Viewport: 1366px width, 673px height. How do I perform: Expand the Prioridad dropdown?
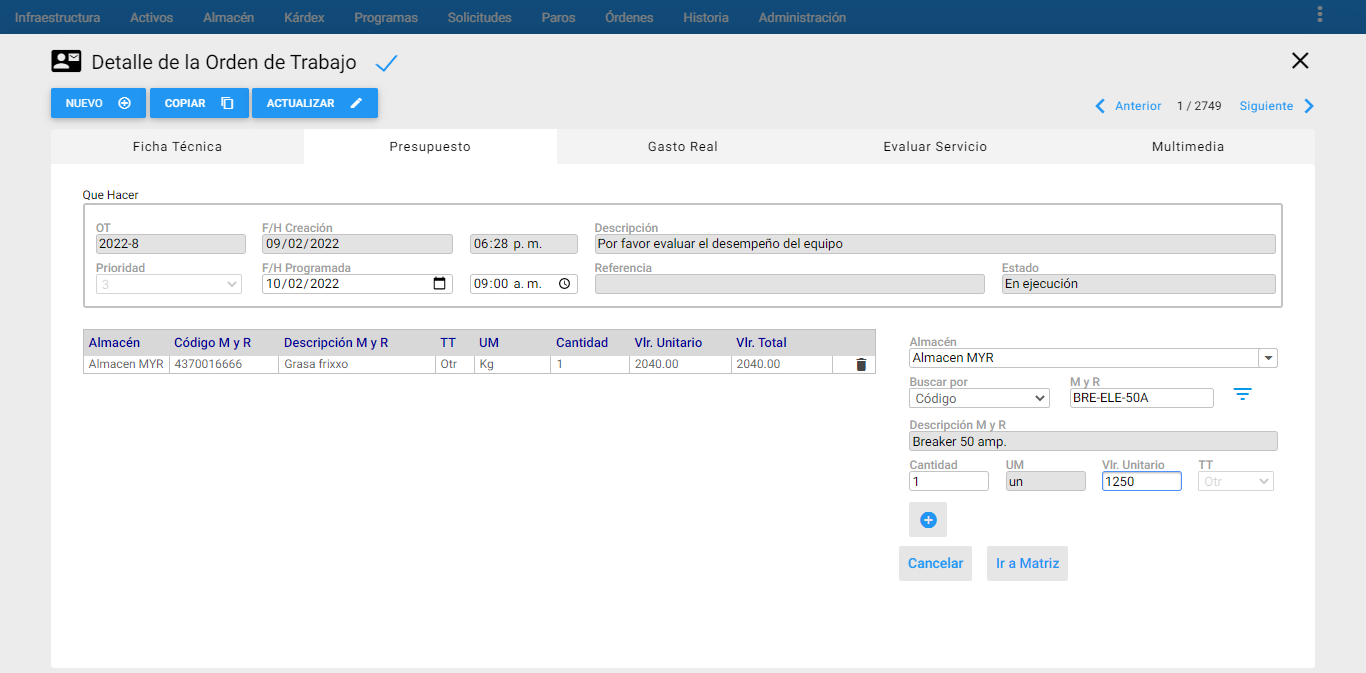coord(169,284)
